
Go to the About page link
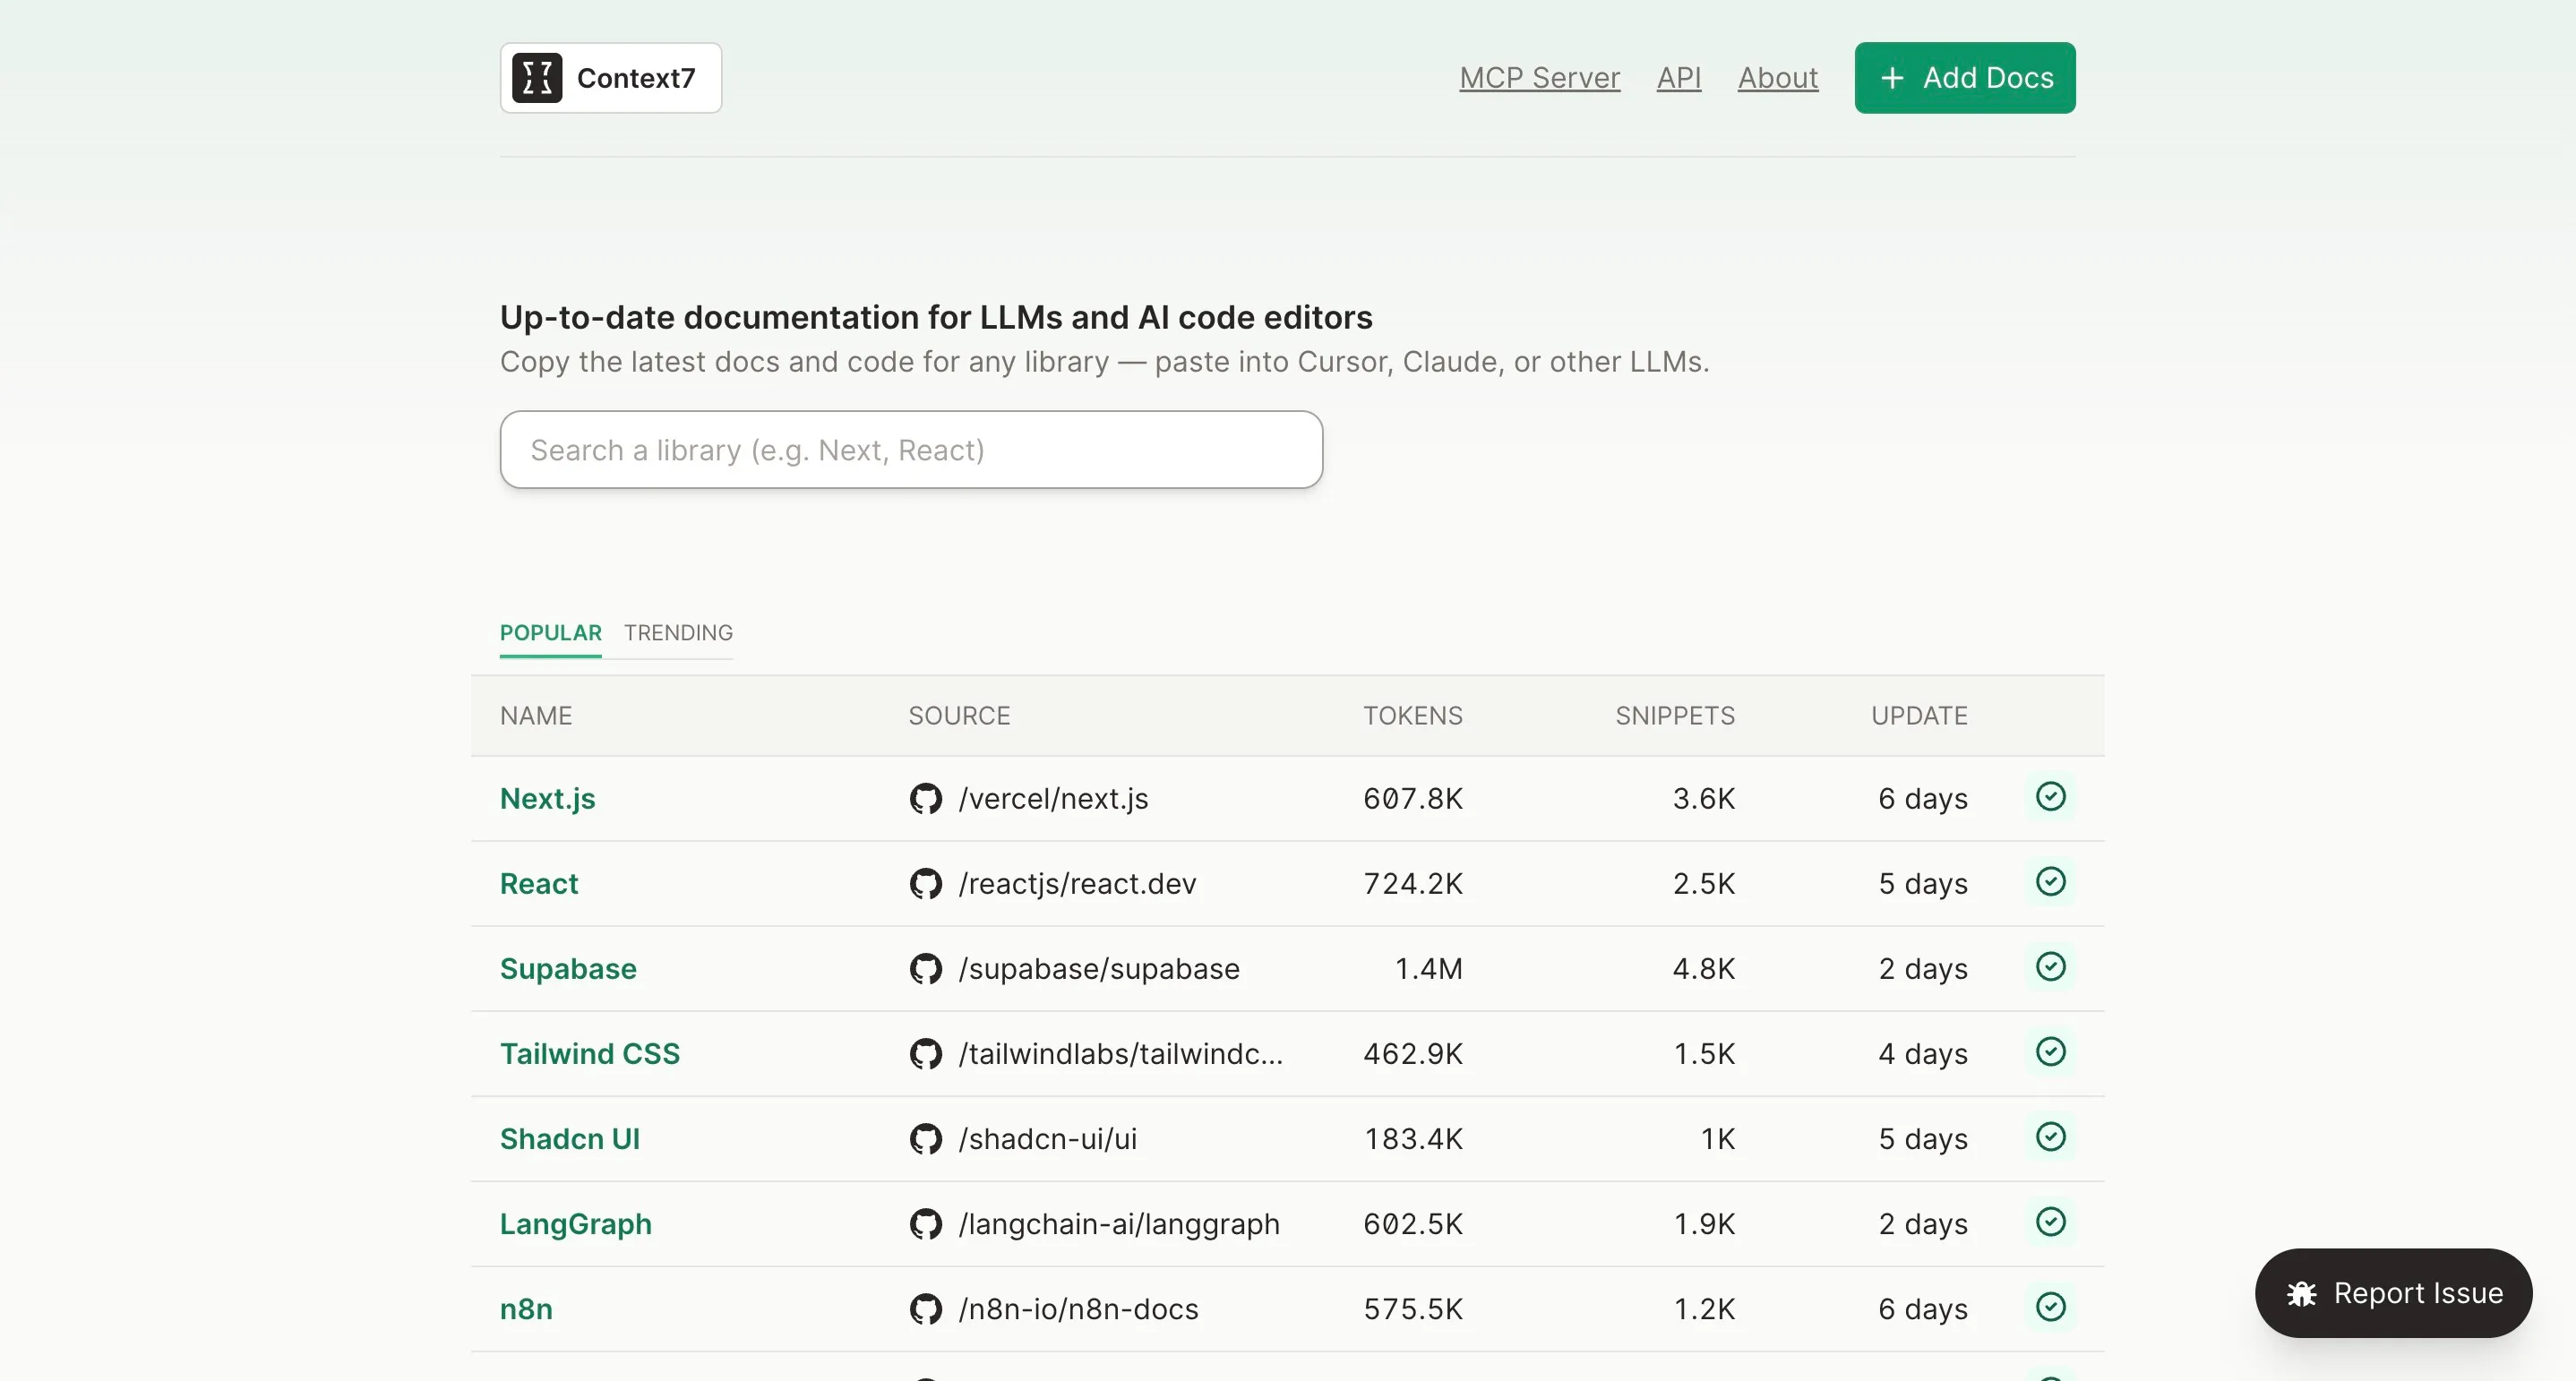1777,78
